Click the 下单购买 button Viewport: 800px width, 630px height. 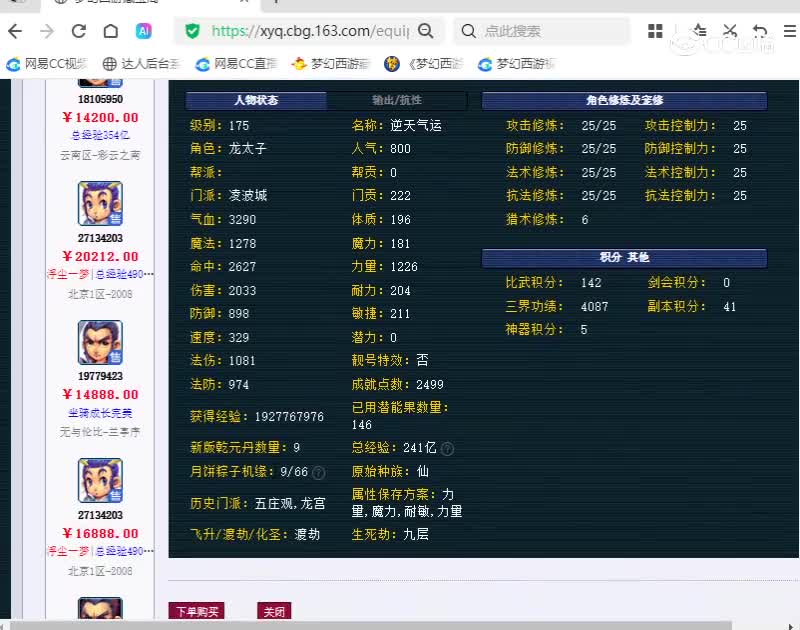pos(197,611)
